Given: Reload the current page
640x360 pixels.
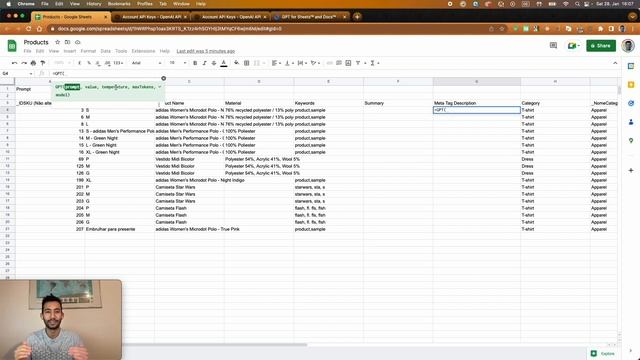Looking at the screenshot, I should coord(29,29).
